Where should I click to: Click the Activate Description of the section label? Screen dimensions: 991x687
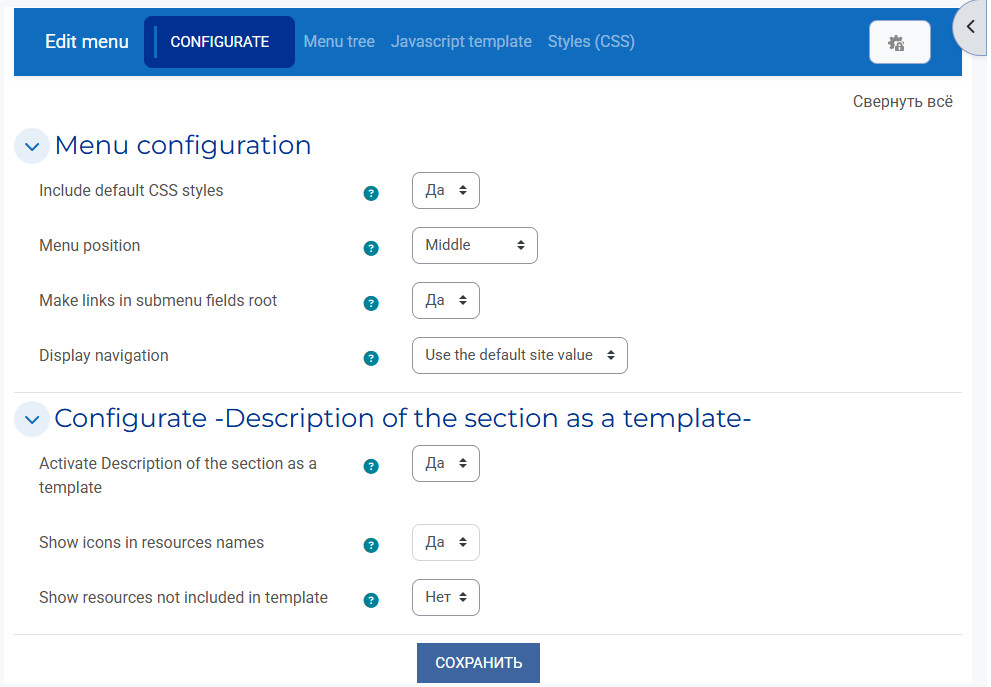[x=178, y=475]
